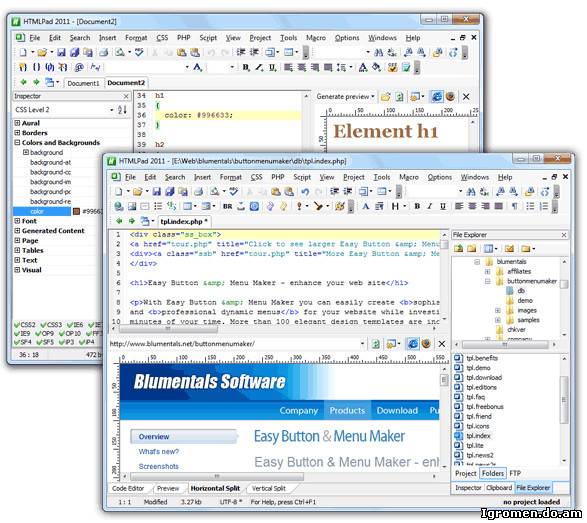The height and width of the screenshot is (523, 587).
Task: Click the heading H icon in toolbar
Action: click(395, 206)
